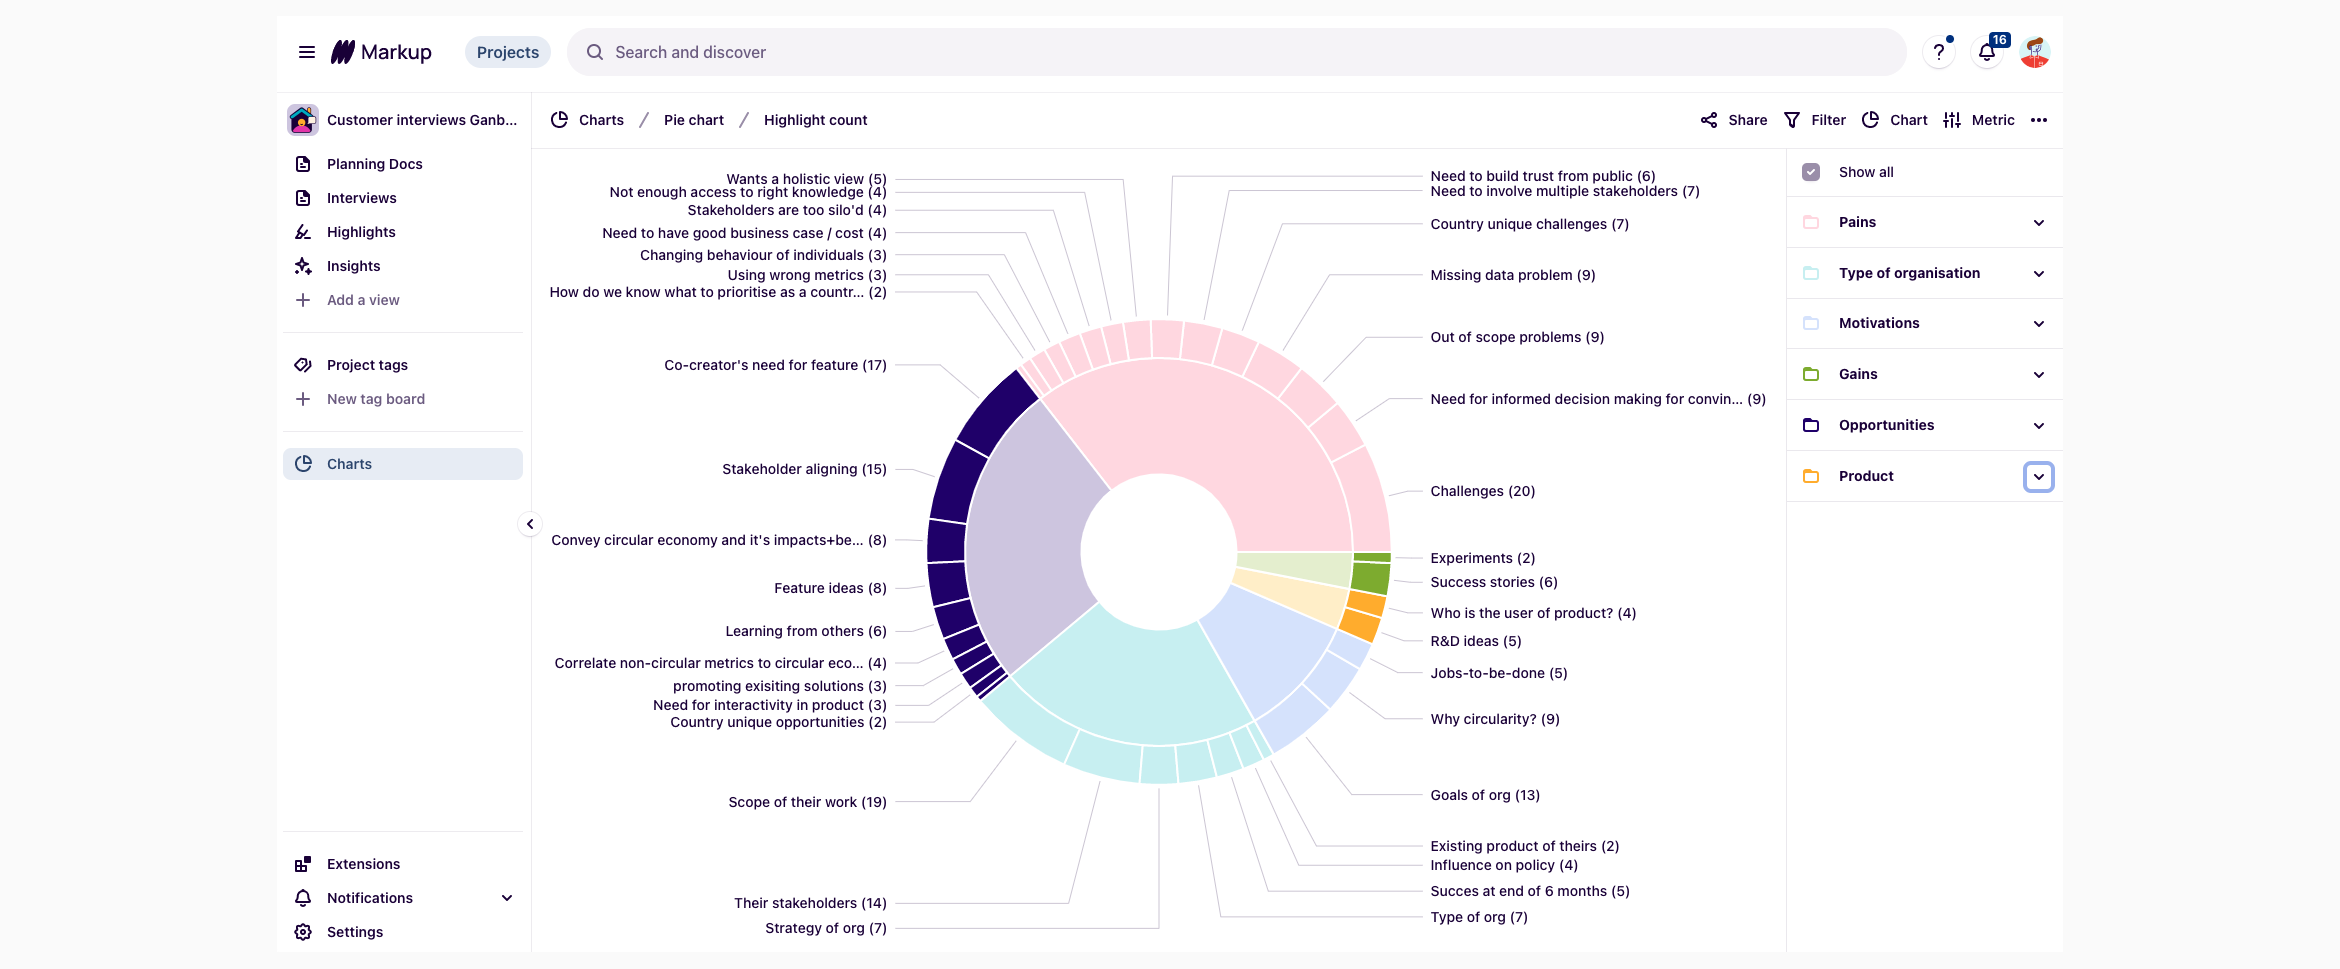Click the Customer interviews project icon
Image resolution: width=2340 pixels, height=969 pixels.
(x=303, y=120)
